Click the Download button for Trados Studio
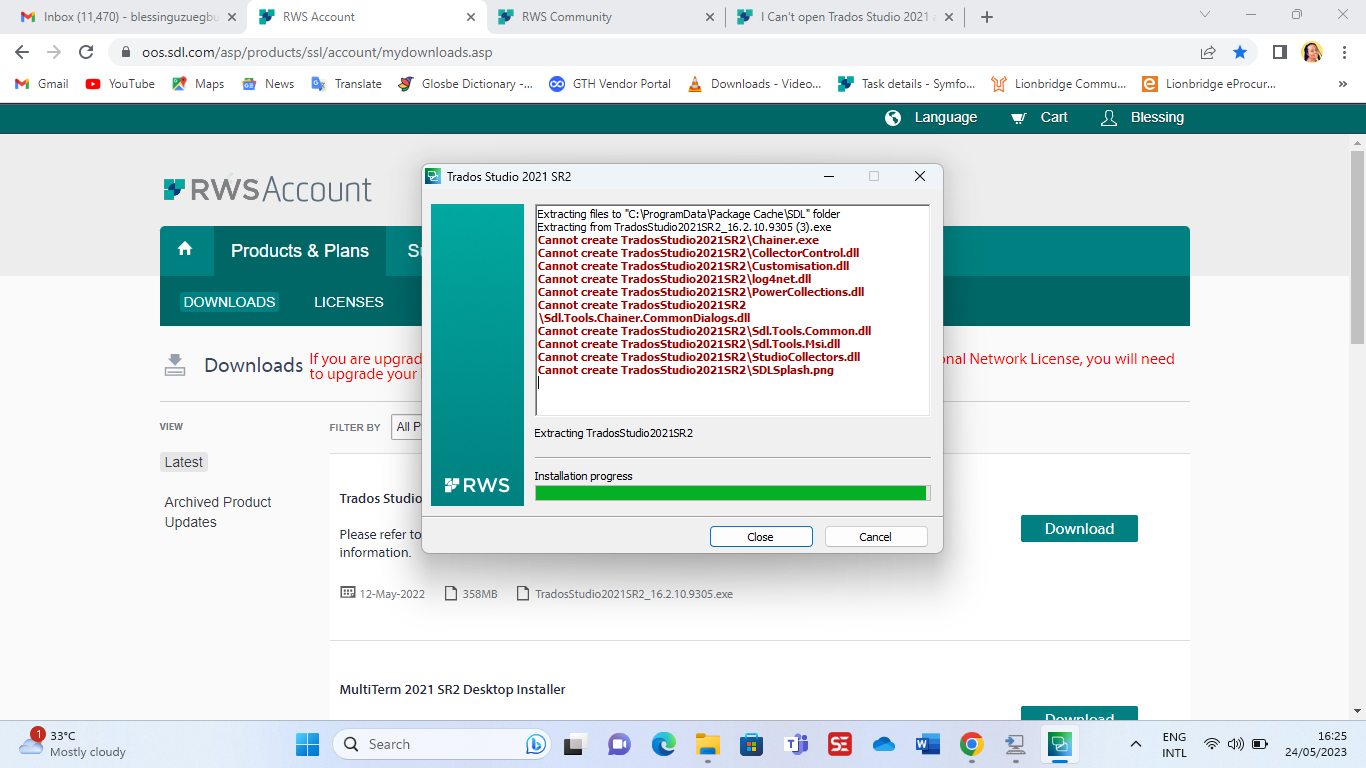The image size is (1366, 768). coord(1079,528)
